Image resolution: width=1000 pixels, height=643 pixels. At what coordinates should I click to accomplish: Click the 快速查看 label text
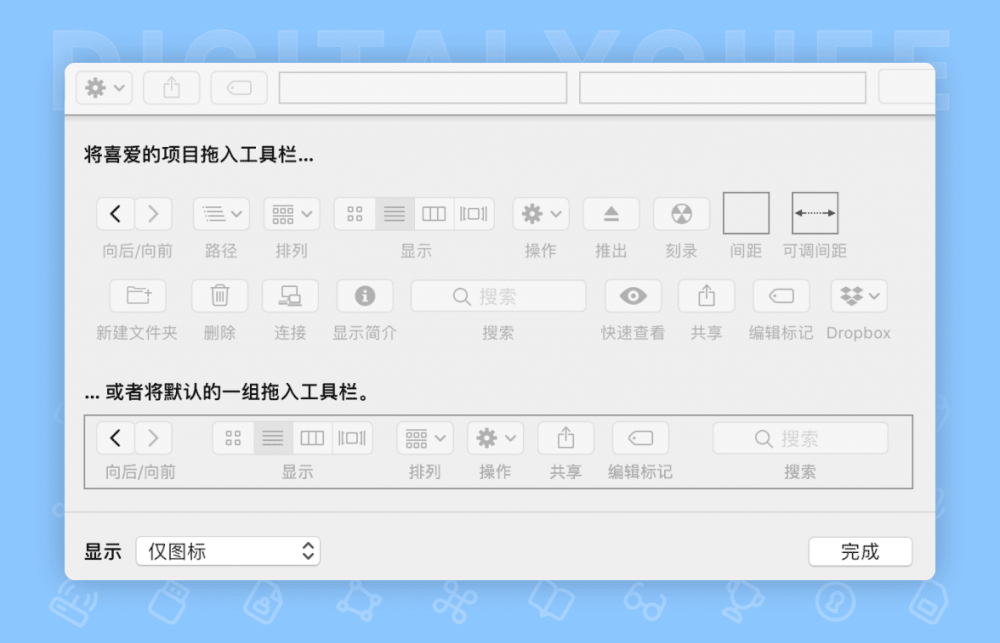(633, 333)
